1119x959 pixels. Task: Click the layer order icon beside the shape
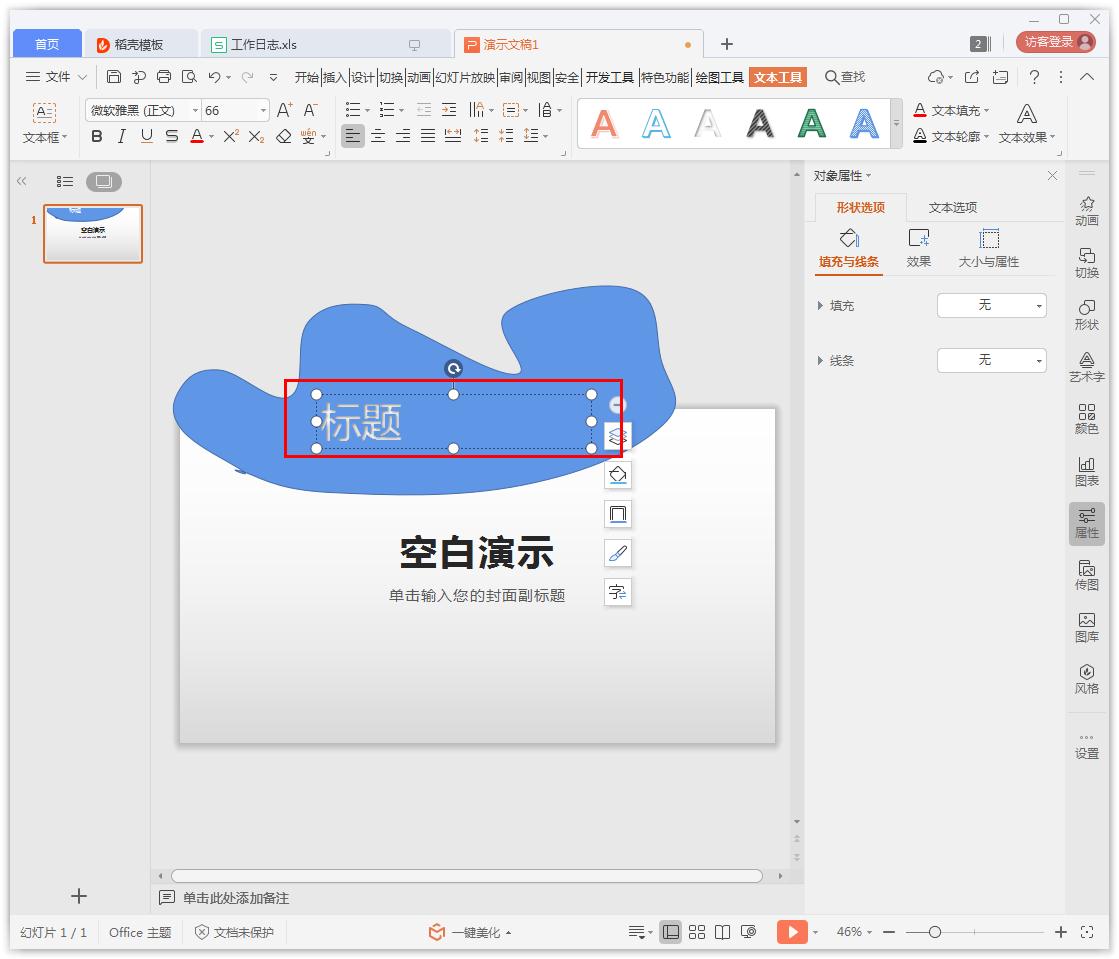pyautogui.click(x=618, y=435)
